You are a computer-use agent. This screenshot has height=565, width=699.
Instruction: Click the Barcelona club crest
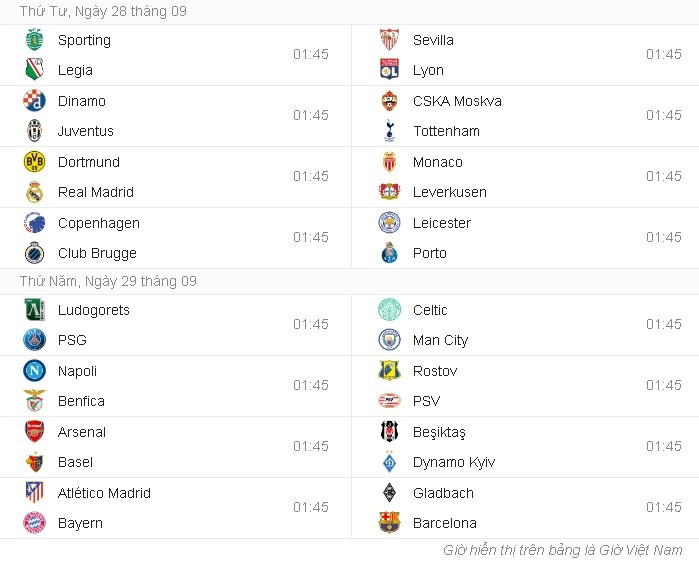pos(390,523)
